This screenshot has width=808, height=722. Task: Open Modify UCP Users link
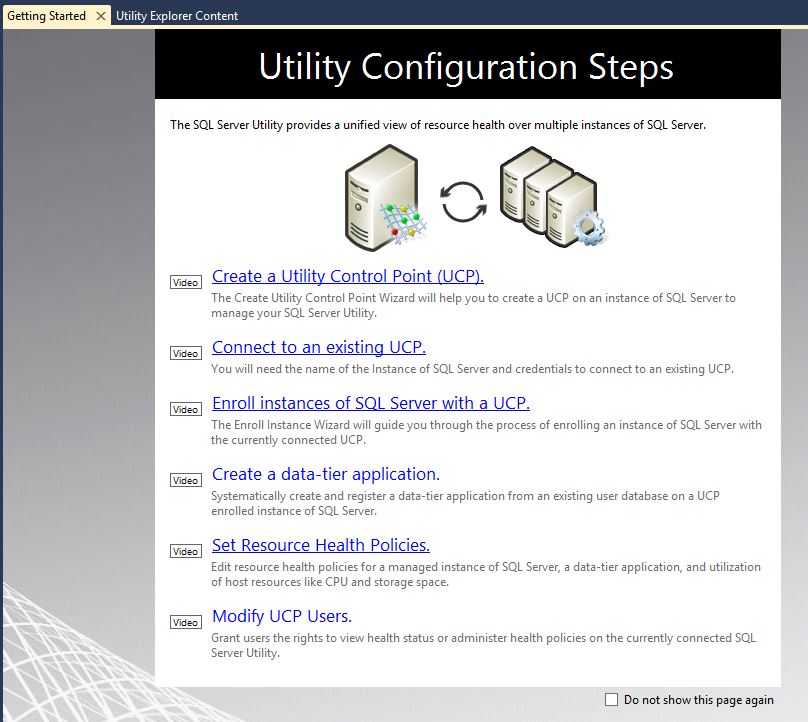(x=282, y=616)
